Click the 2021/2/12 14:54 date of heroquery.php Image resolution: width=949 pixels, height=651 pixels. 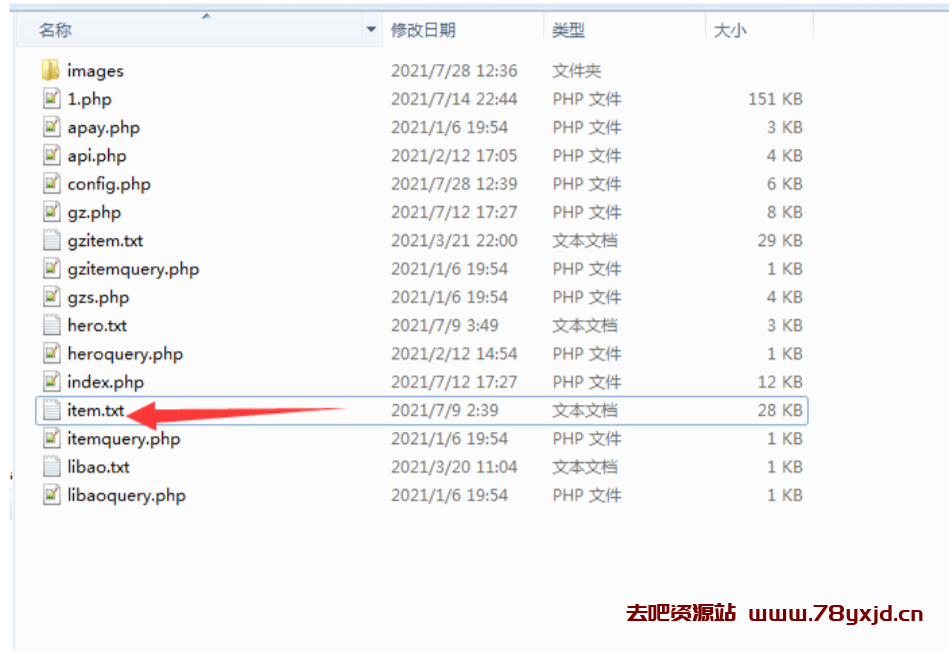pos(455,354)
